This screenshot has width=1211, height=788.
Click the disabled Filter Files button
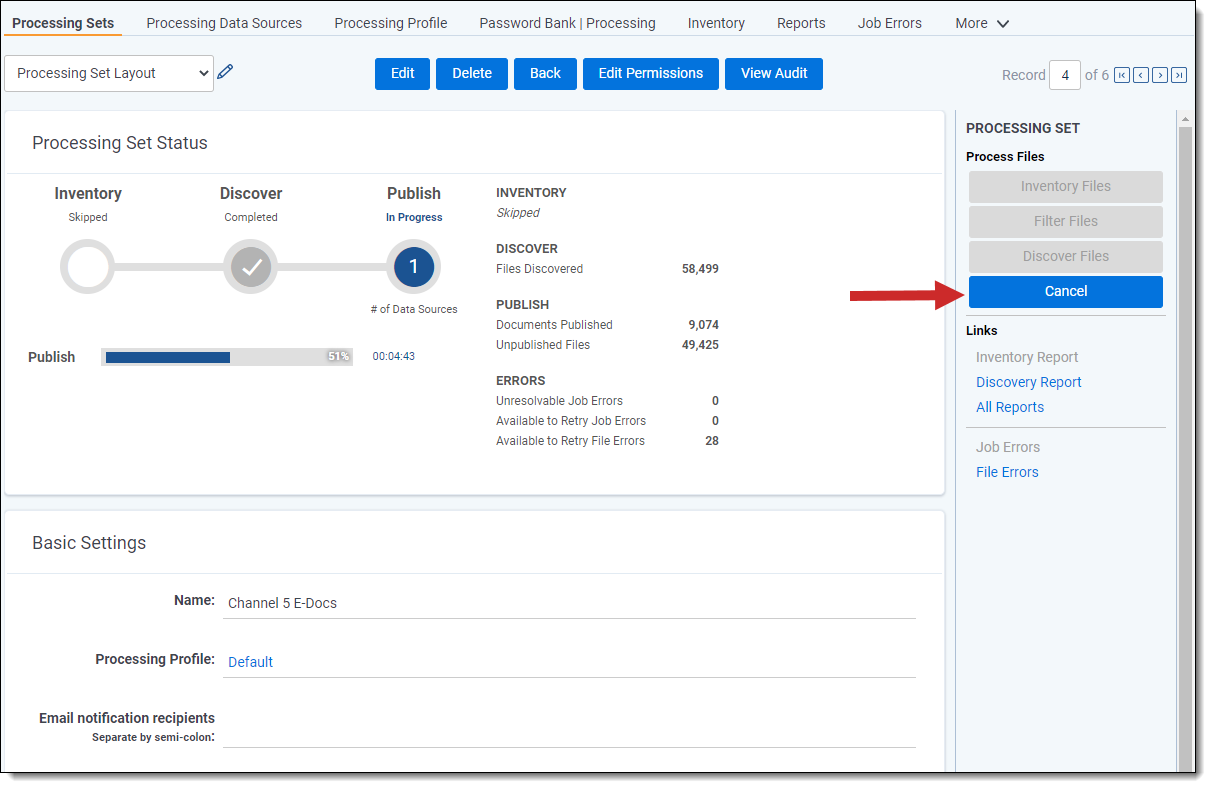pos(1066,221)
